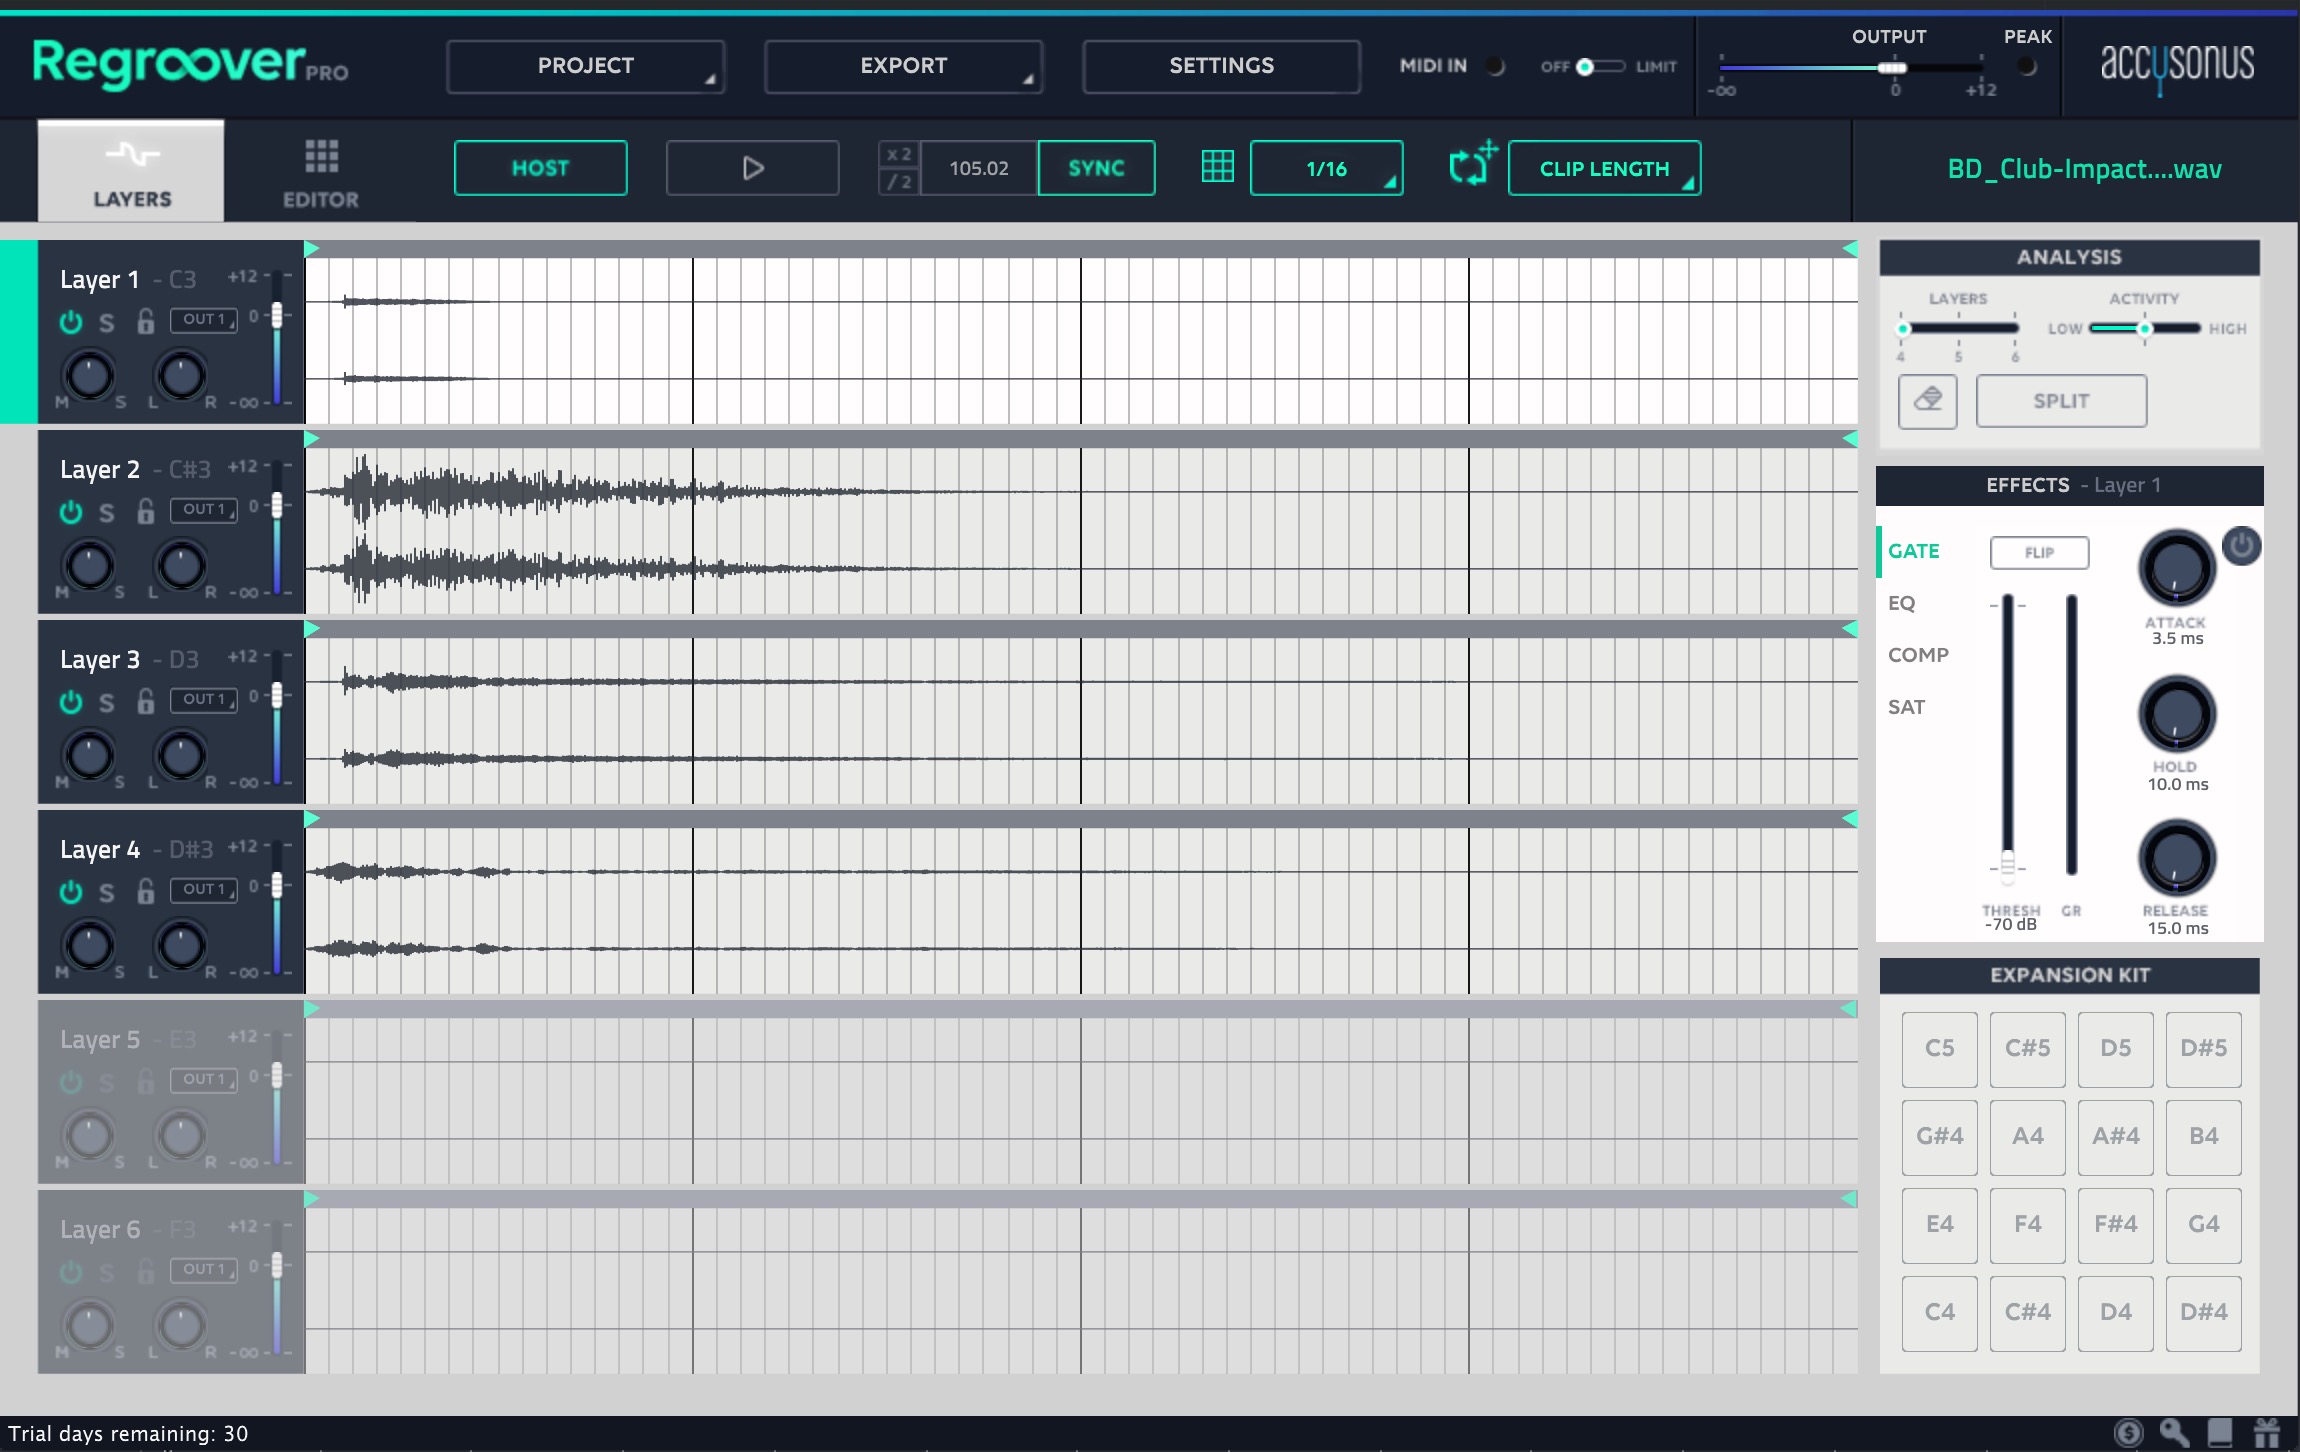Click the Layer 1 L/R pan knob
The width and height of the screenshot is (2300, 1452).
pos(181,376)
